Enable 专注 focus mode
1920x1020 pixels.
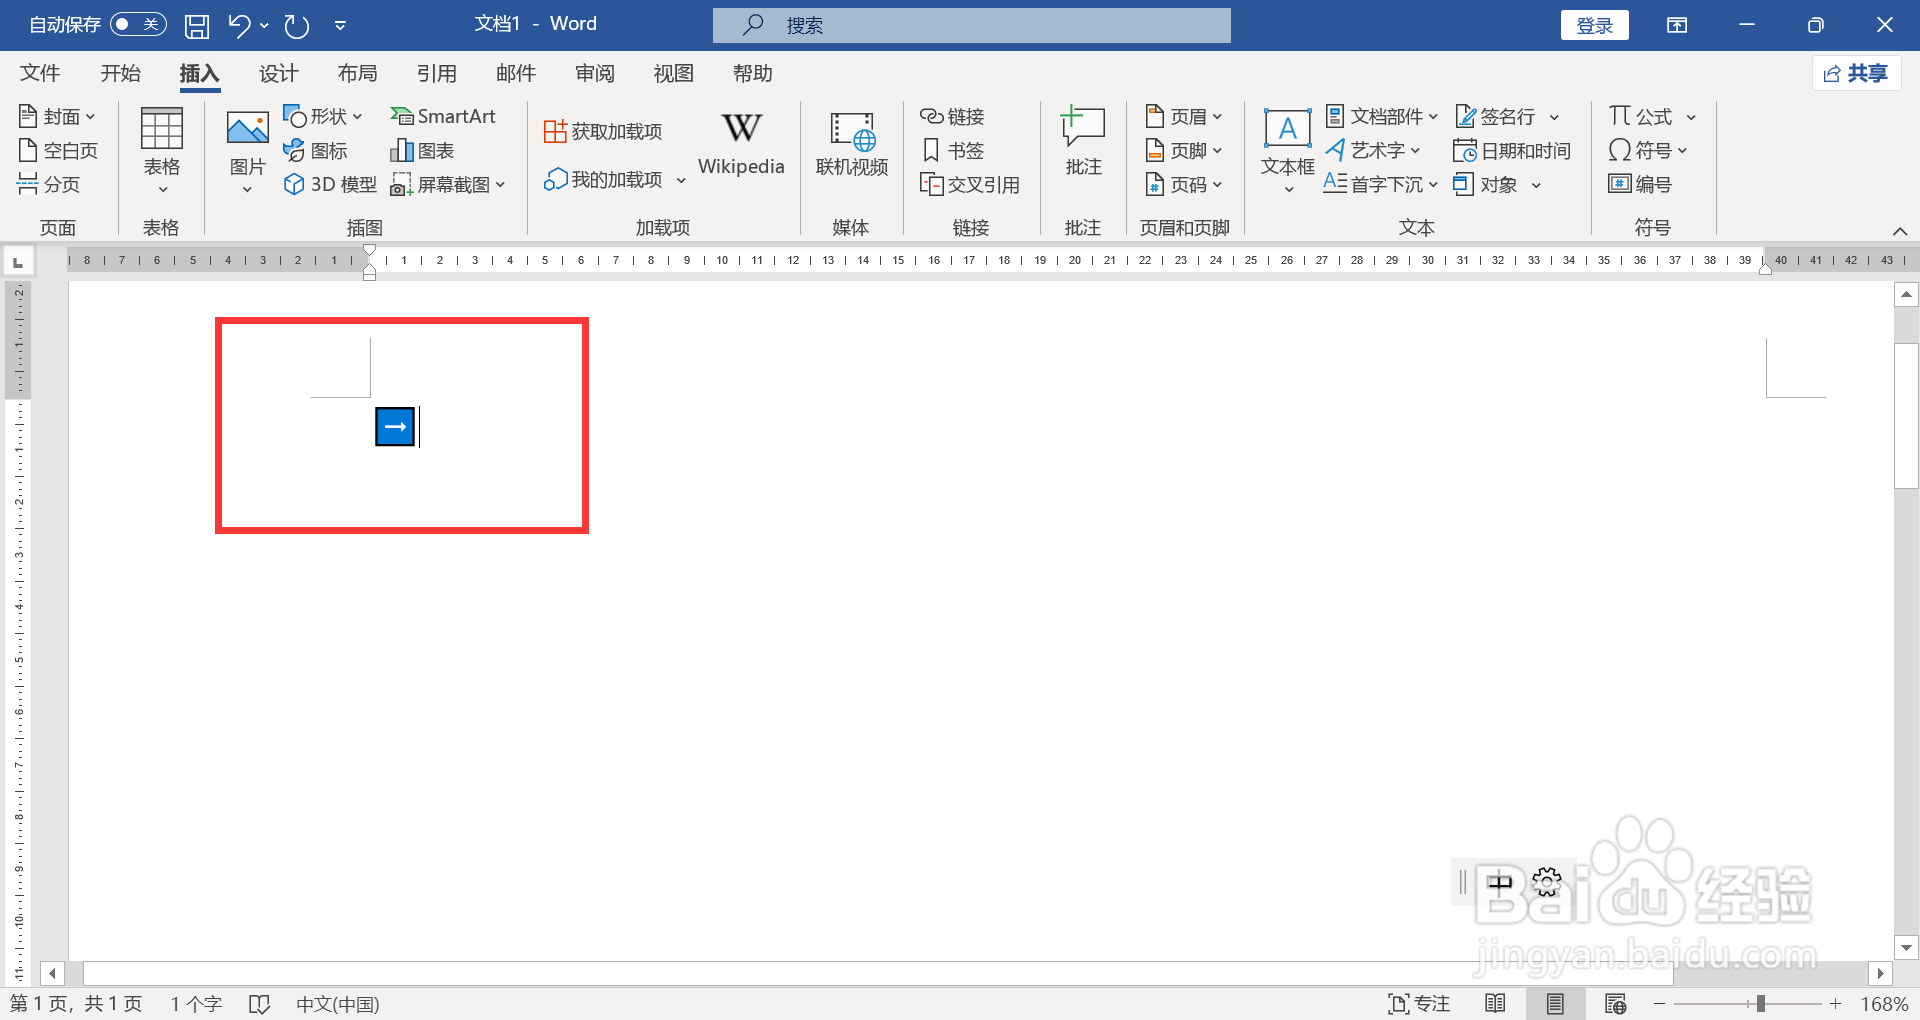click(x=1419, y=1004)
